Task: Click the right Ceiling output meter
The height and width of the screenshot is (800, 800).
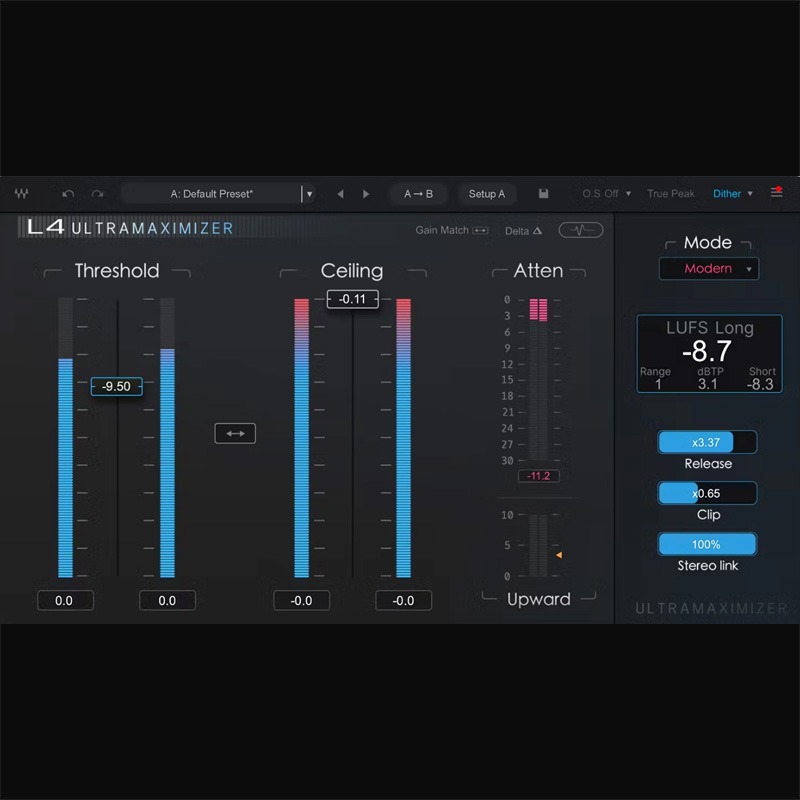Action: (x=404, y=438)
